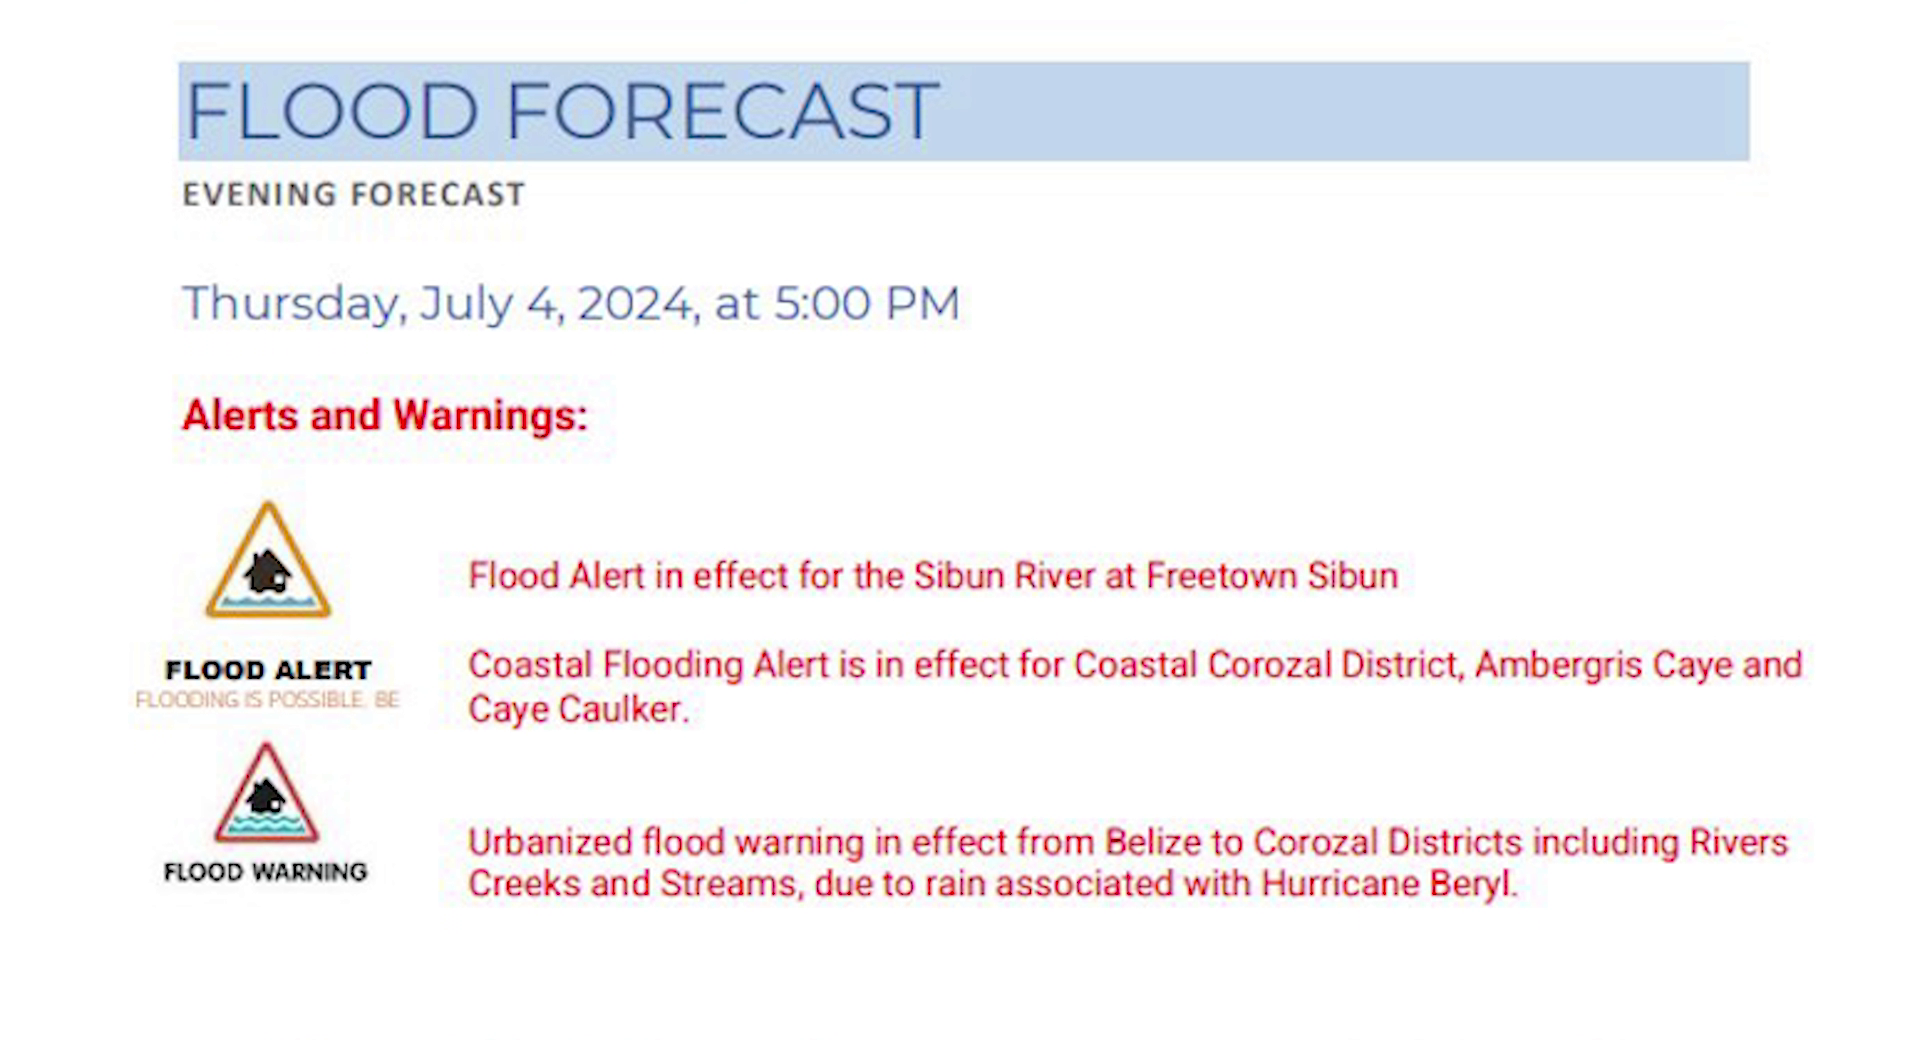This screenshot has width=1920, height=1040.
Task: Click the Coastal Flooding Alert sentence
Action: pos(1135,687)
